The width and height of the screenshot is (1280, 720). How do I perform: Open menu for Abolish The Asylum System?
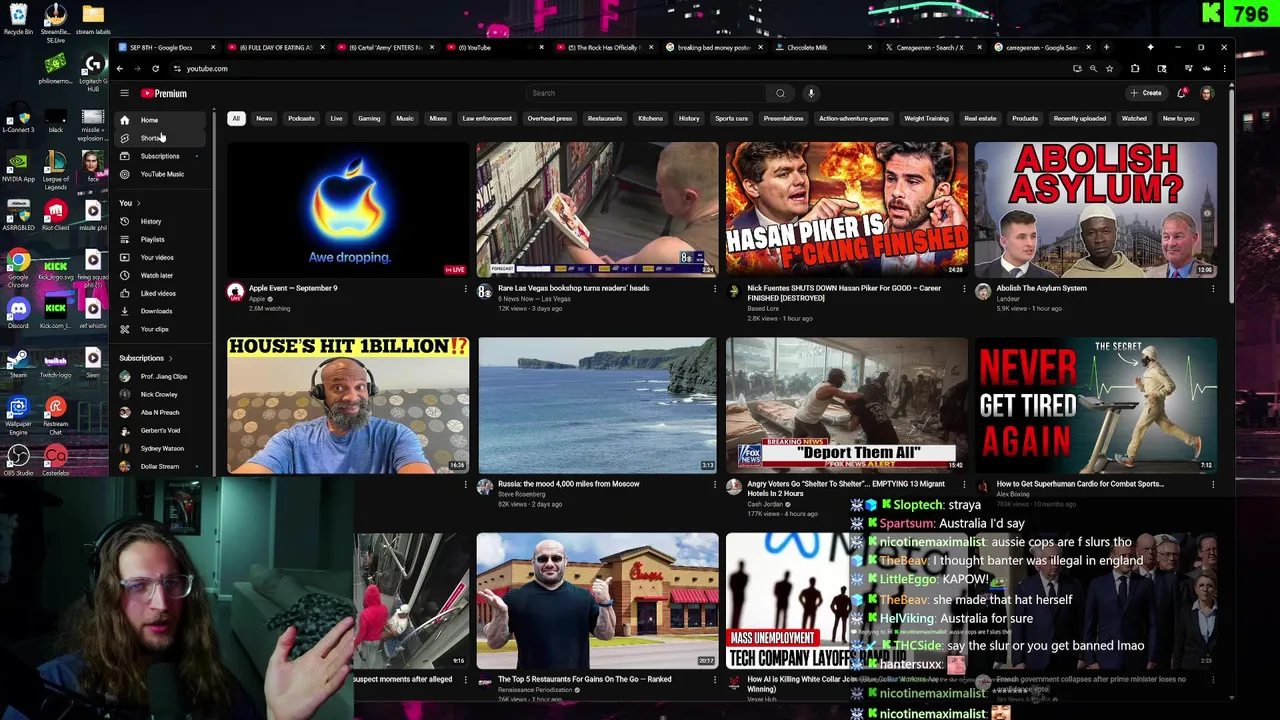coord(1213,289)
